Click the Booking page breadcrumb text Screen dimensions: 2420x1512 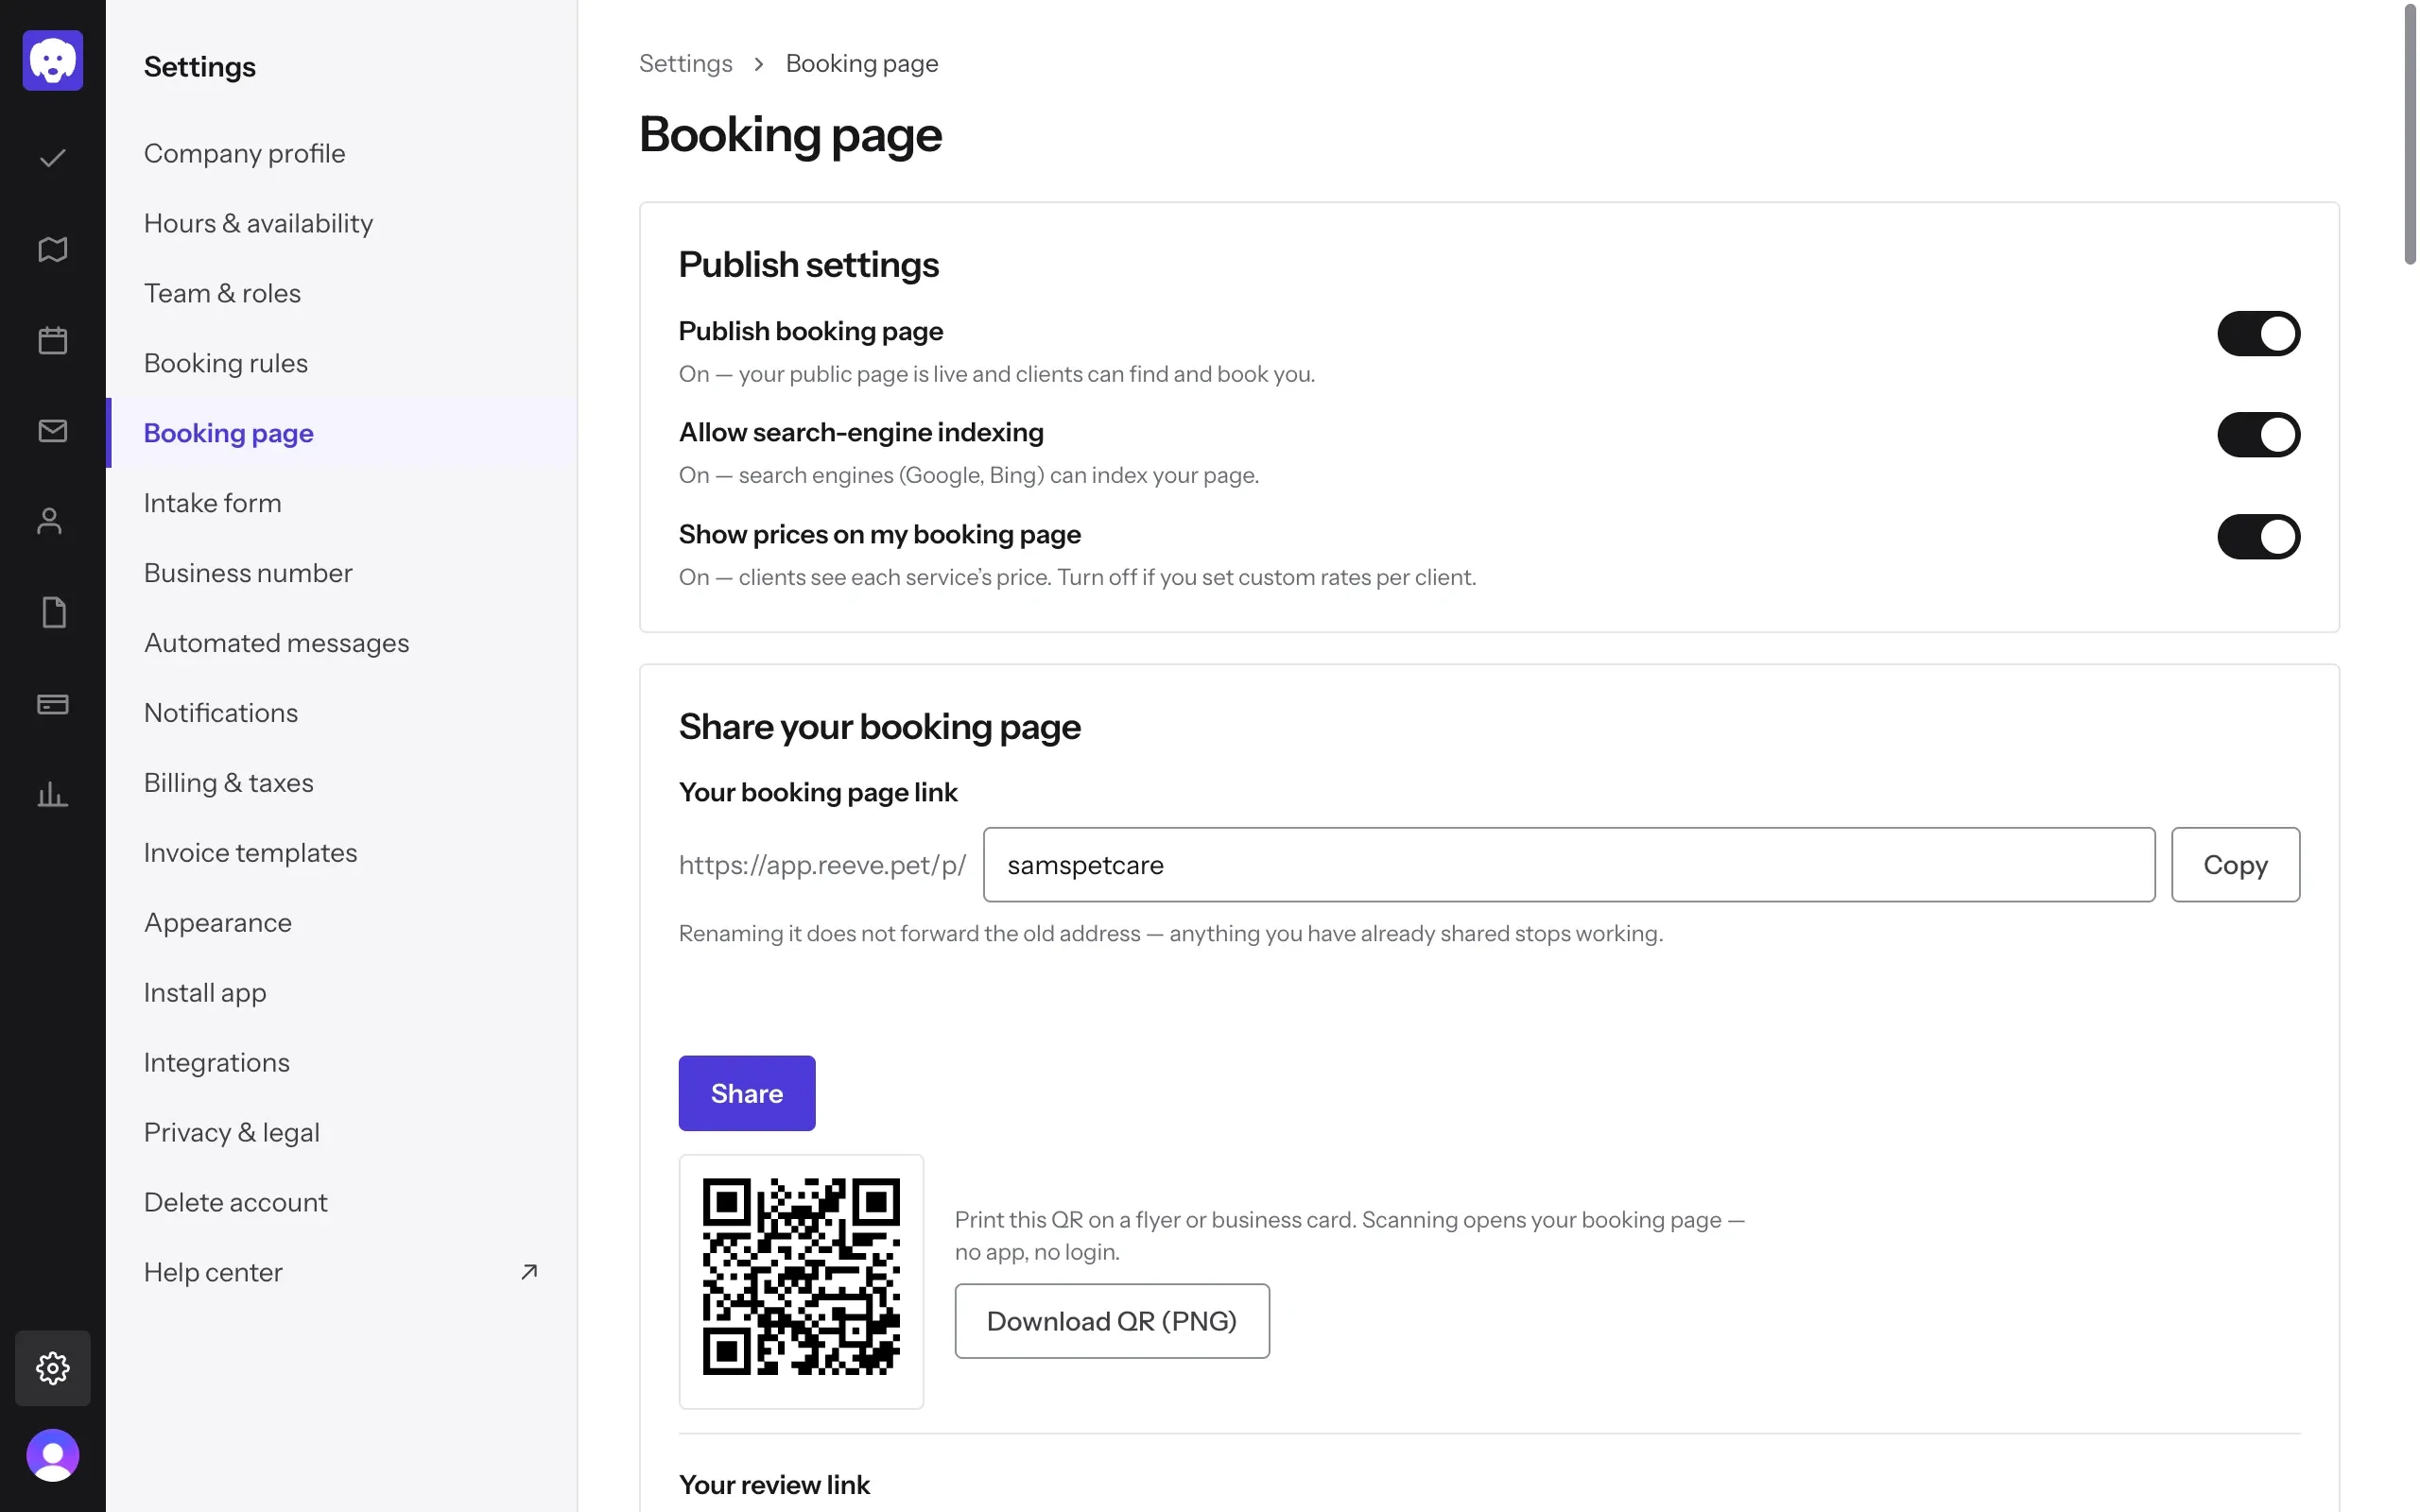[x=862, y=63]
